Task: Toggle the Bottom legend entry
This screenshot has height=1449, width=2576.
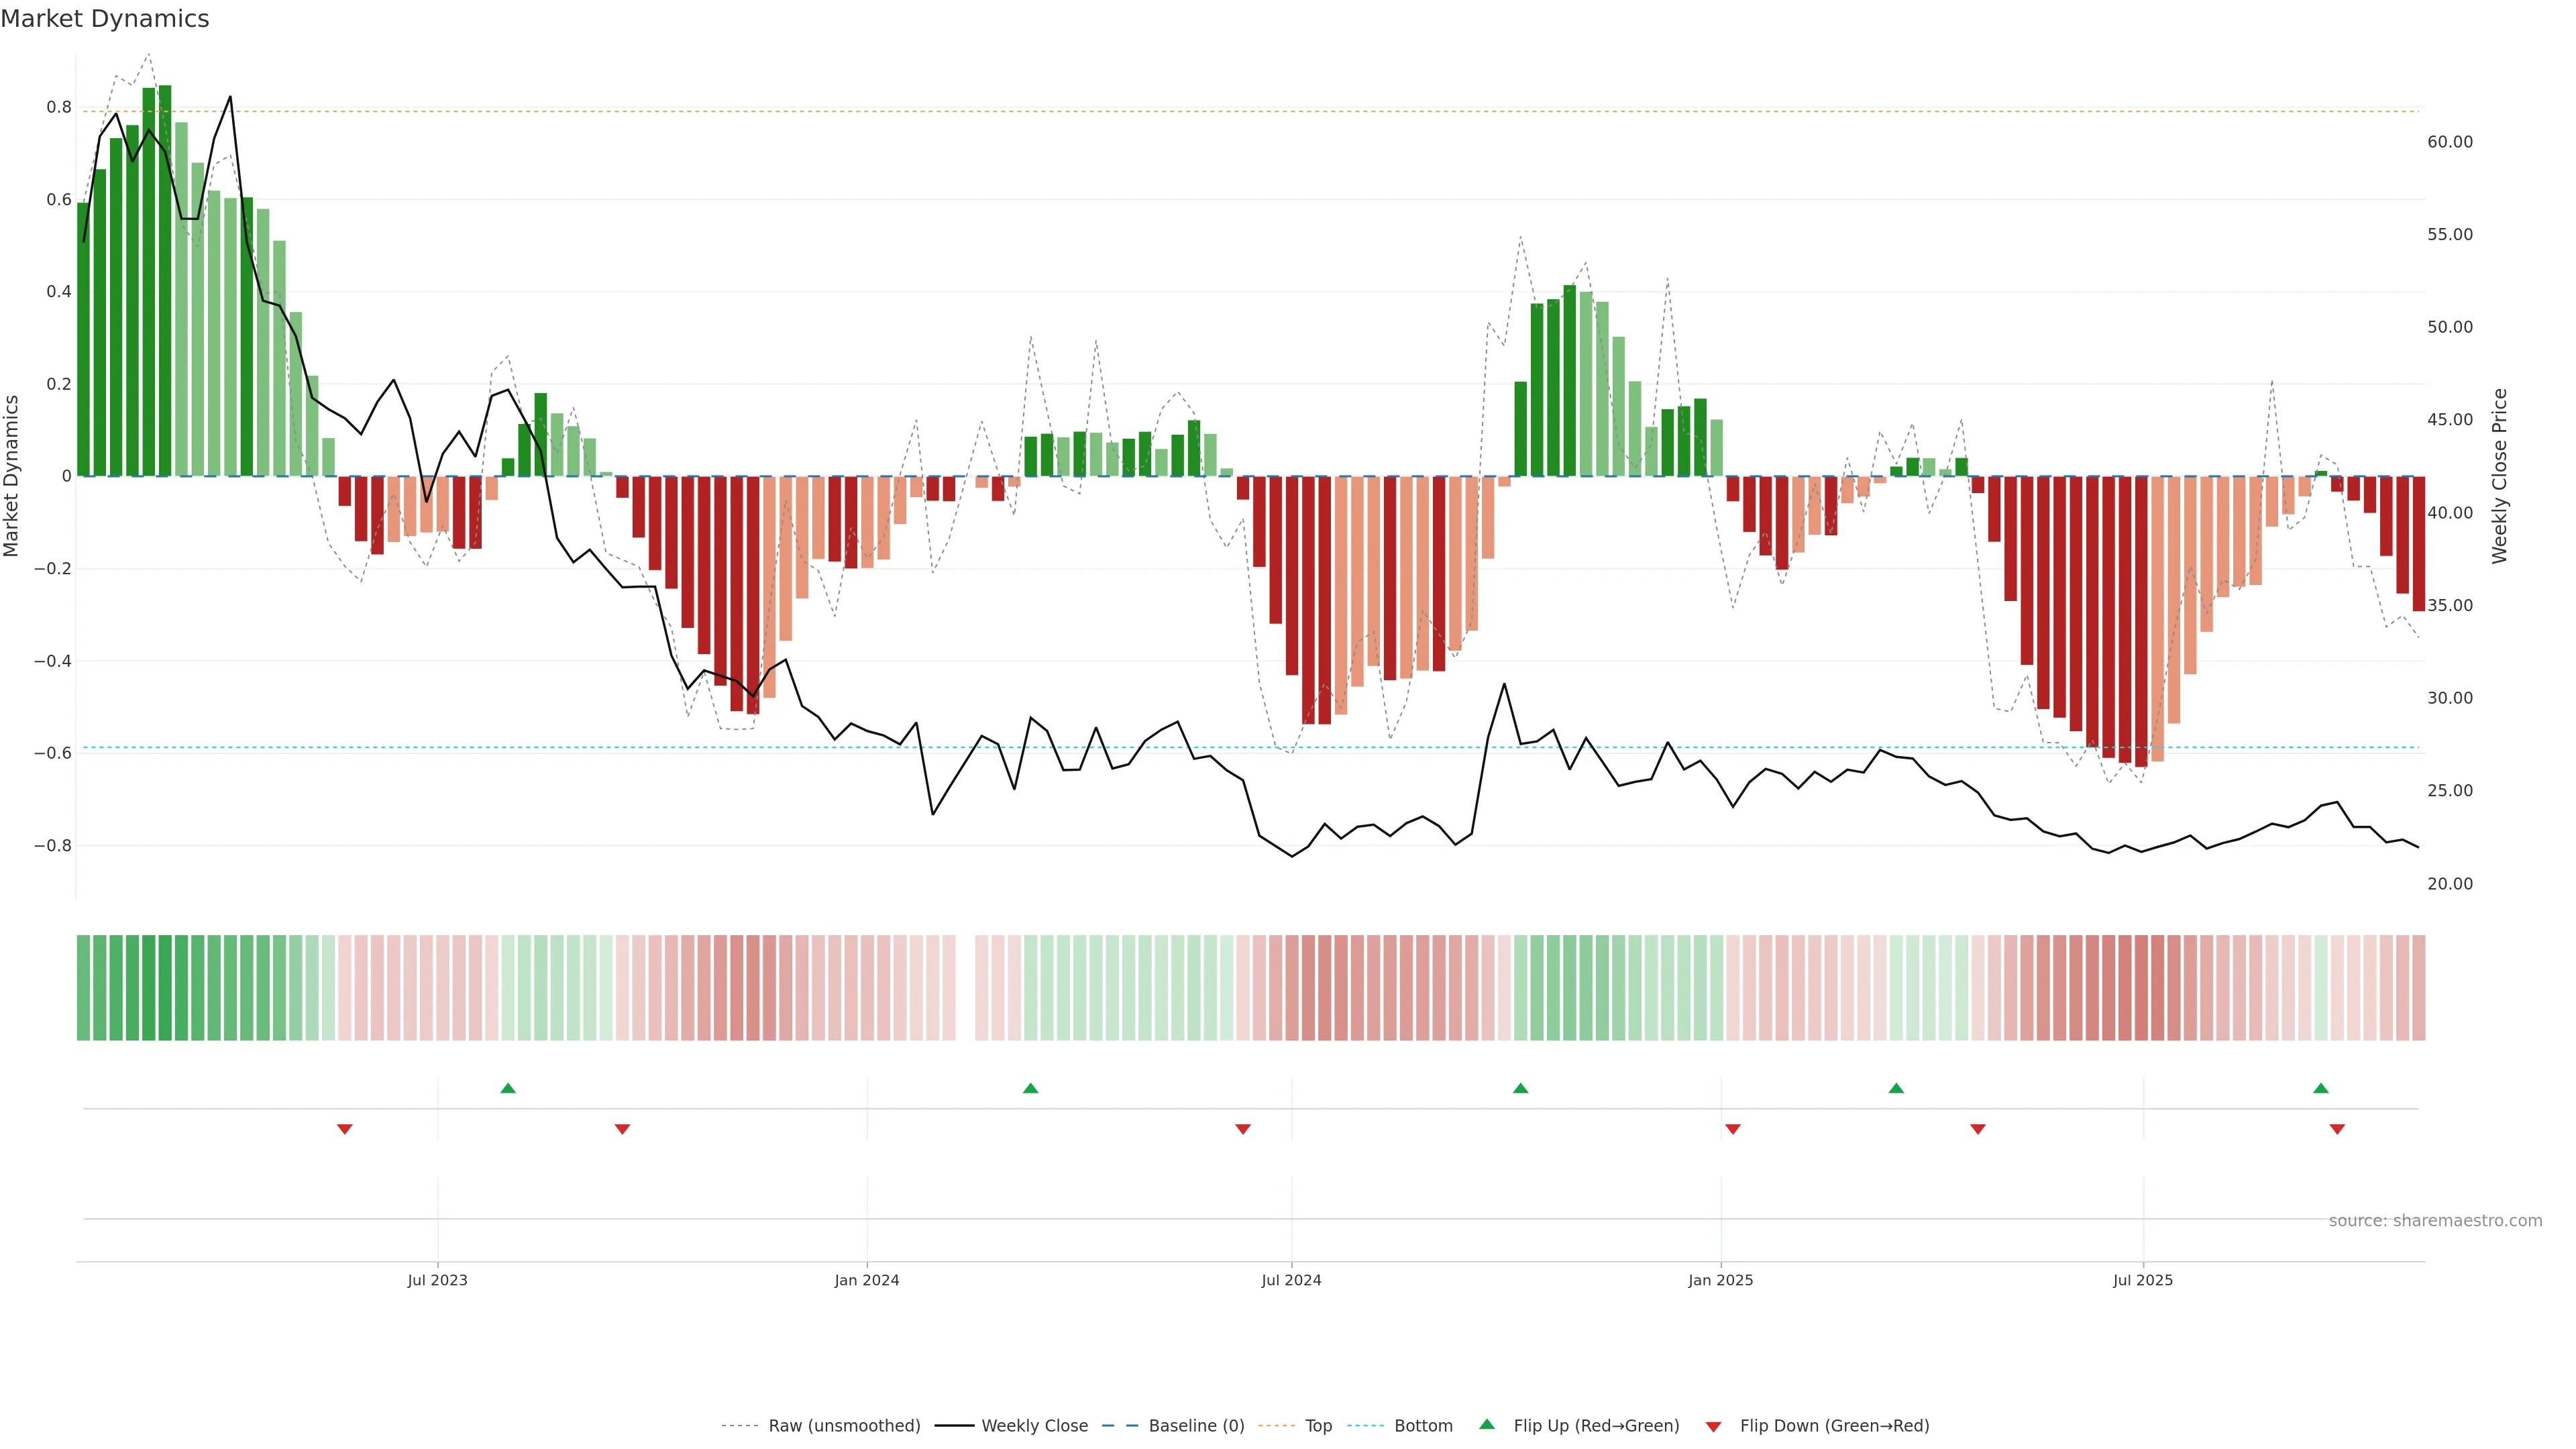Action: [1423, 1426]
